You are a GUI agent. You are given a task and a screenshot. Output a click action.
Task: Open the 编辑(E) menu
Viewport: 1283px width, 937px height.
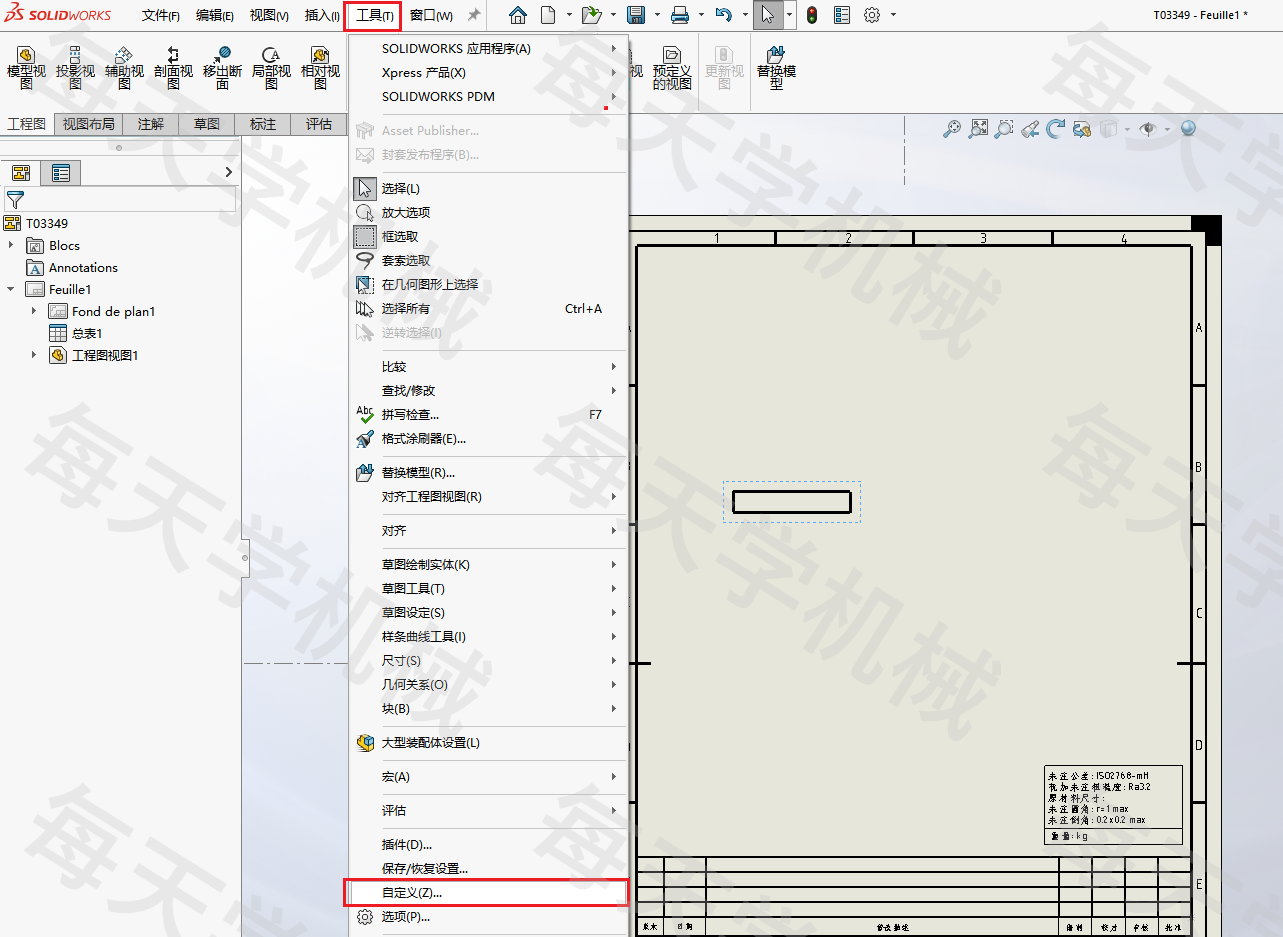[x=215, y=15]
